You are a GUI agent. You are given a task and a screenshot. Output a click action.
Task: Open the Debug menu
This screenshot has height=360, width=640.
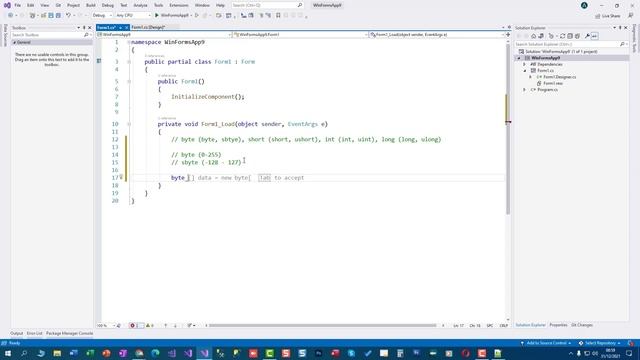coord(108,5)
